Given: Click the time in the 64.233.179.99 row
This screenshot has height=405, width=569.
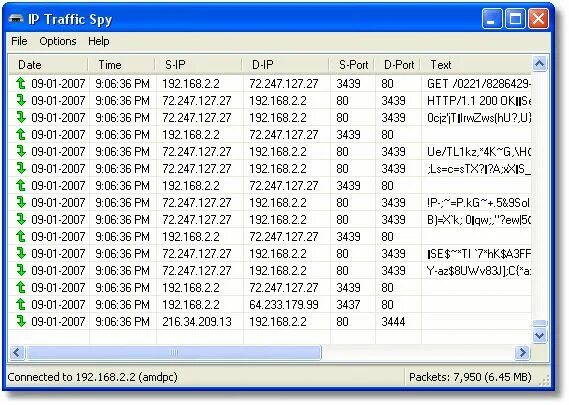Looking at the screenshot, I should click(122, 304).
